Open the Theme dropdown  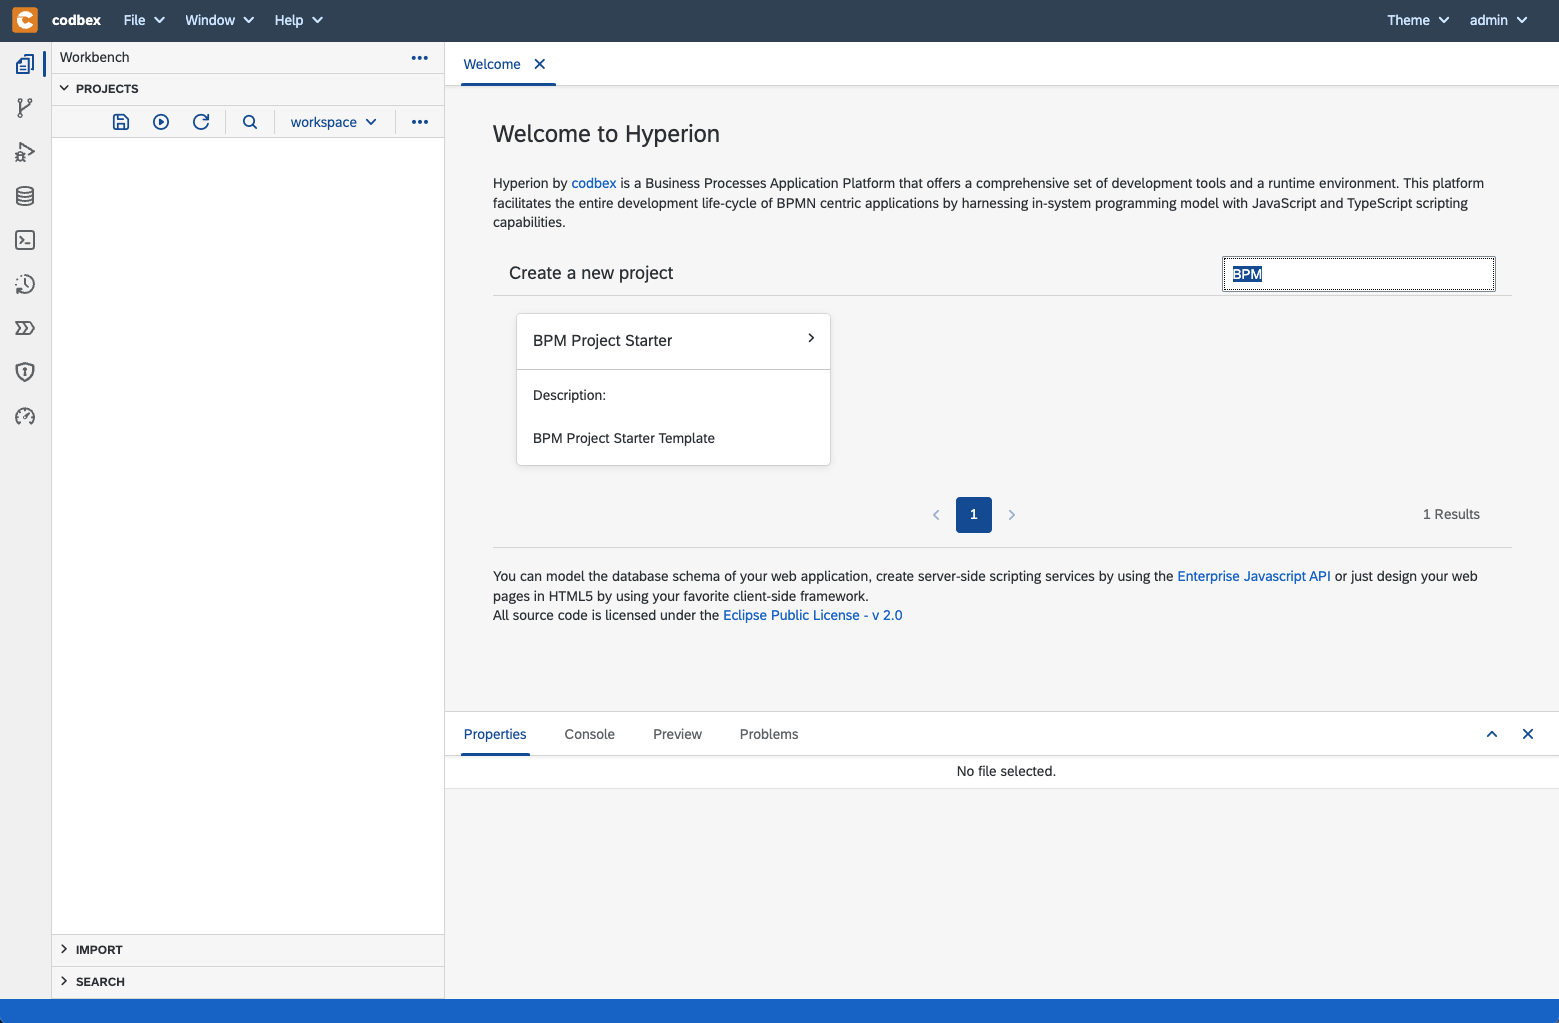1418,20
